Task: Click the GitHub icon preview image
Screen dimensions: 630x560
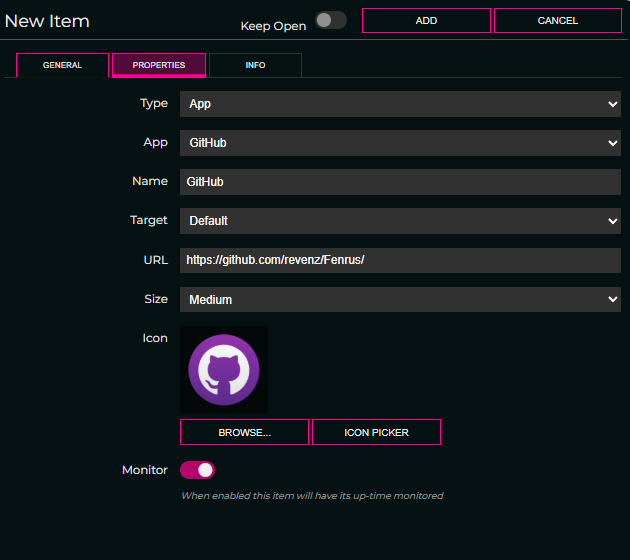Action: pyautogui.click(x=224, y=370)
